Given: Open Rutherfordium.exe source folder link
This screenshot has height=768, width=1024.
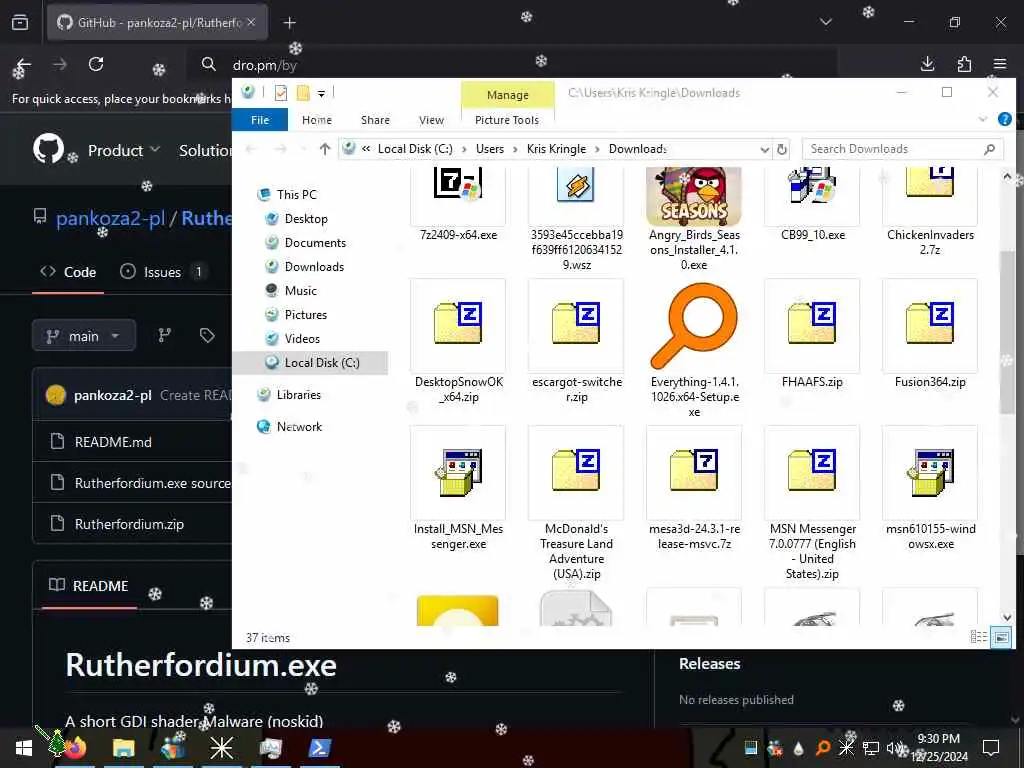Looking at the screenshot, I should [x=153, y=483].
